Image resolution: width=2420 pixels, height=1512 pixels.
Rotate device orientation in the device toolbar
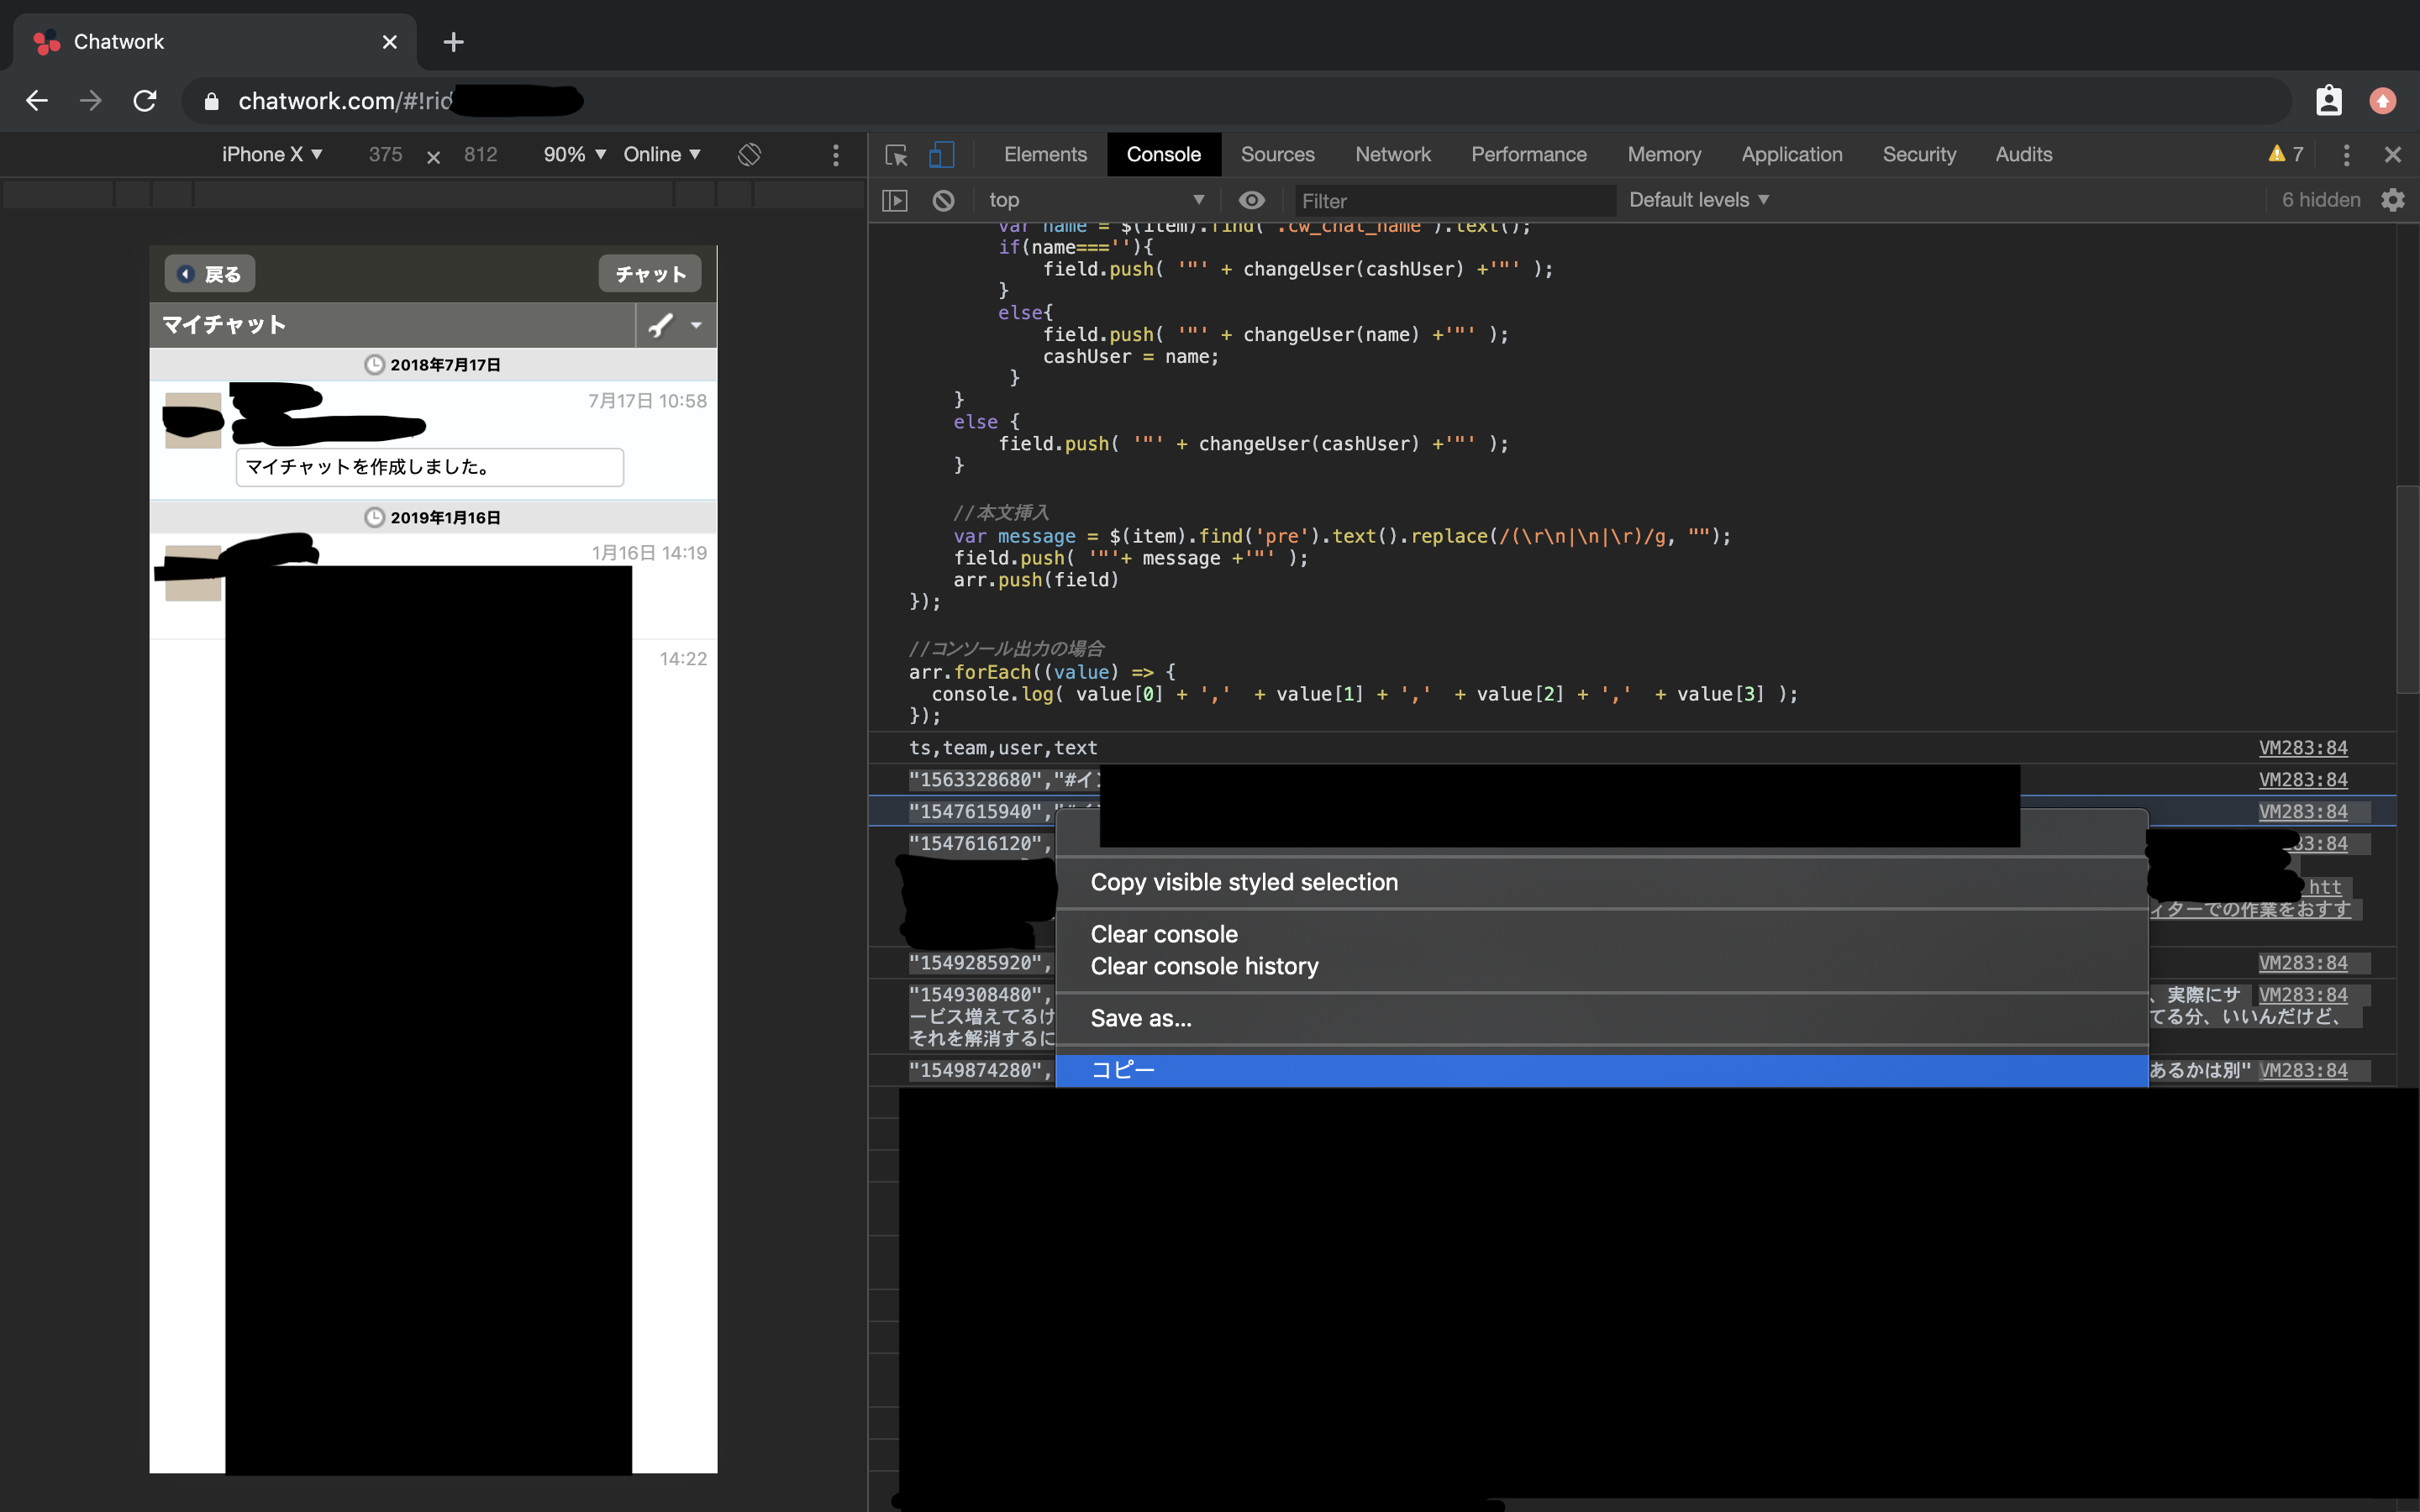749,154
